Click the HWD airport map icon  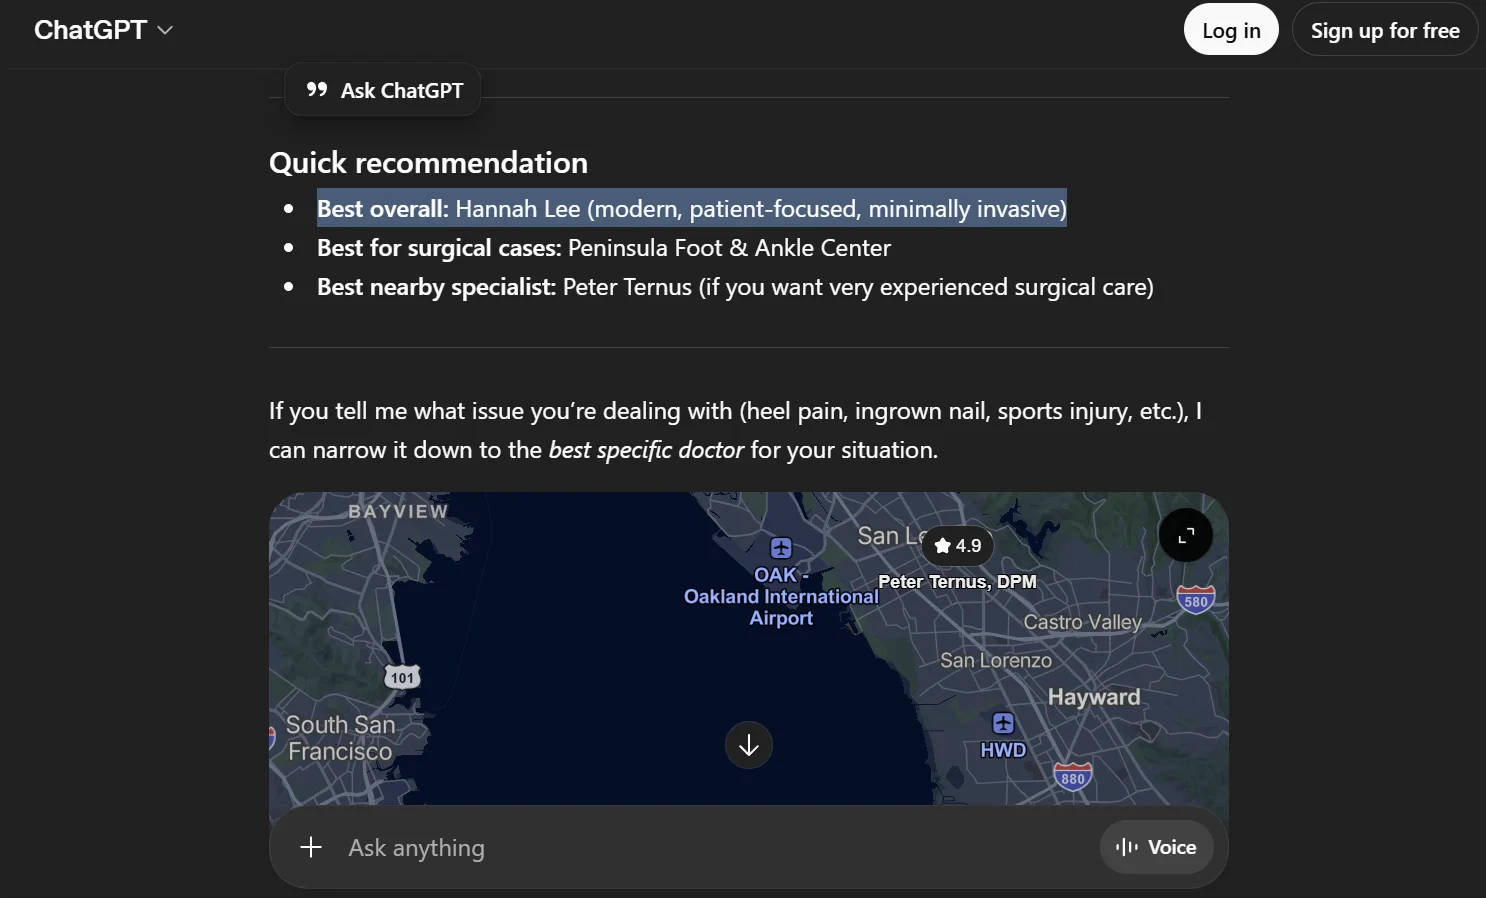[x=1003, y=723]
